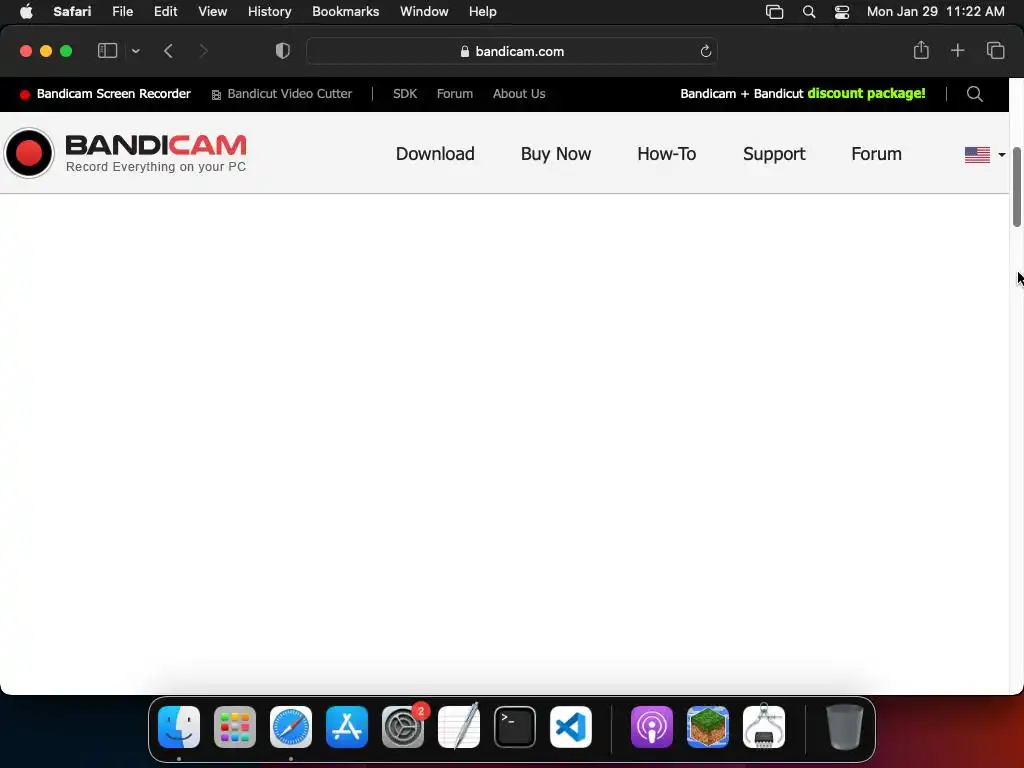Open Finder from the Dock
The height and width of the screenshot is (768, 1024).
(179, 727)
